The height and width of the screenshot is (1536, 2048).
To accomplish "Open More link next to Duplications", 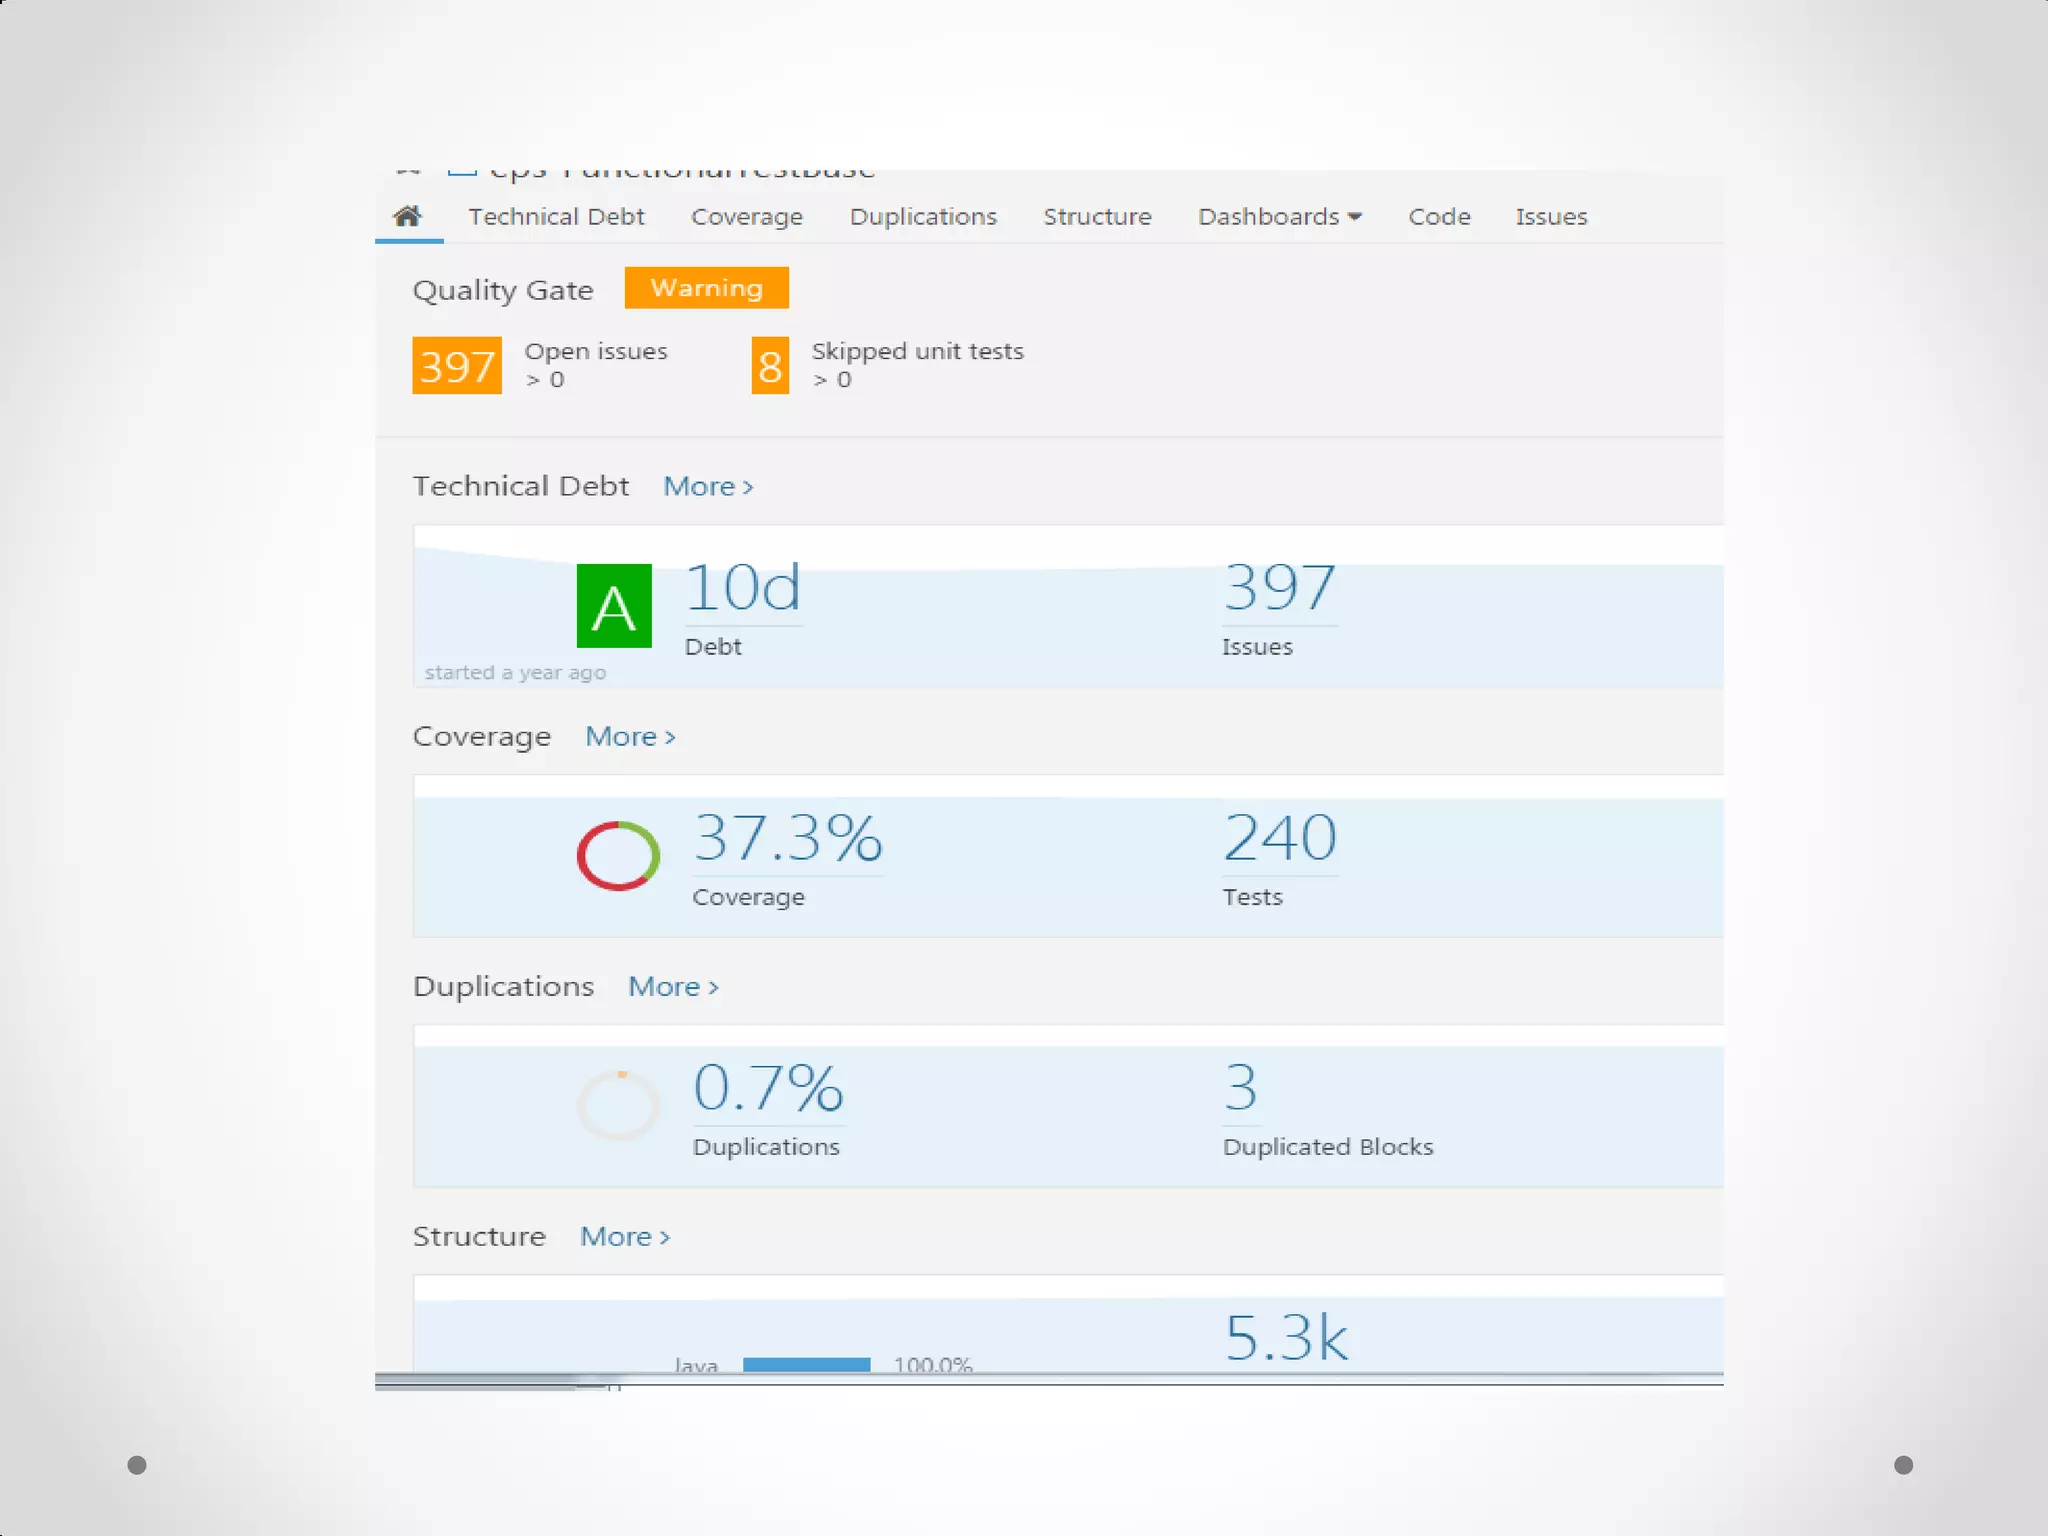I will tap(673, 987).
